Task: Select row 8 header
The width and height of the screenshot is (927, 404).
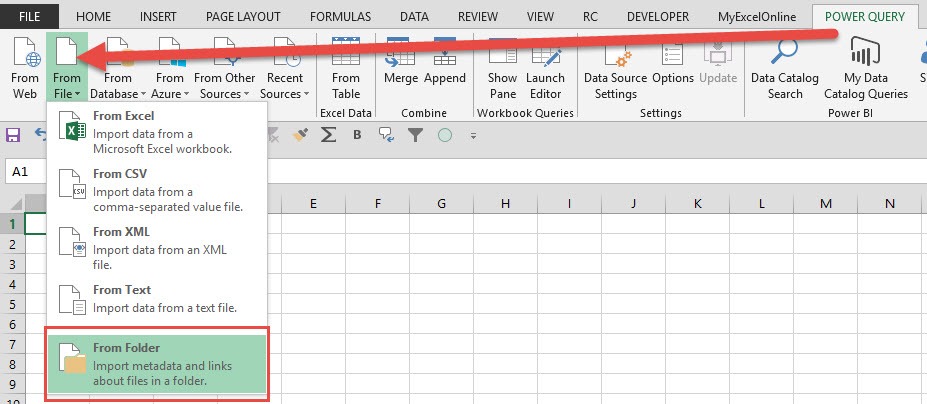Action: (12, 364)
